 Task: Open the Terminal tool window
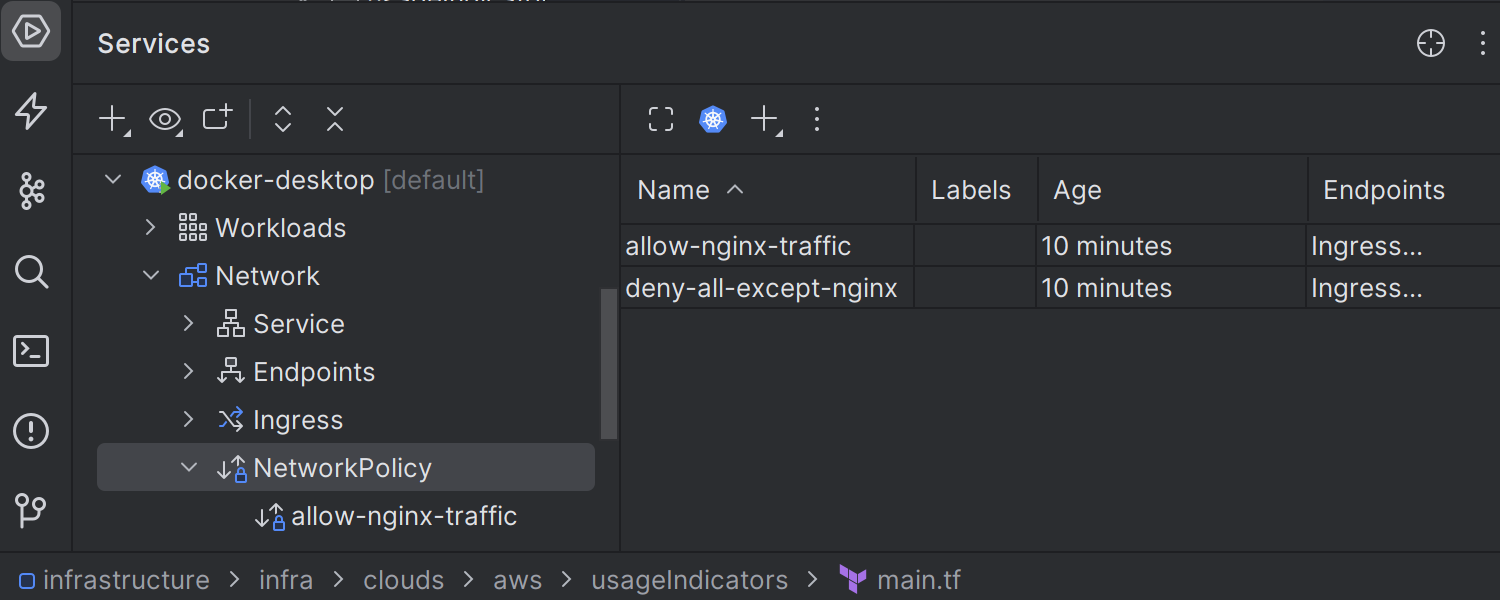[31, 351]
